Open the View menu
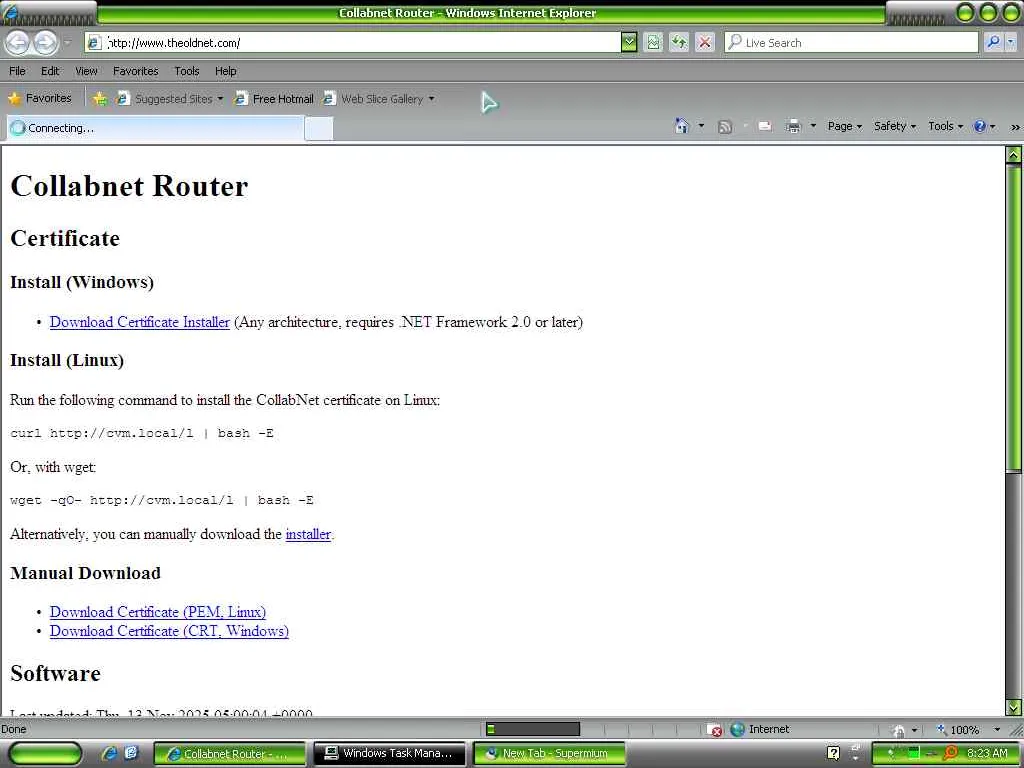This screenshot has height=768, width=1024. [x=86, y=71]
